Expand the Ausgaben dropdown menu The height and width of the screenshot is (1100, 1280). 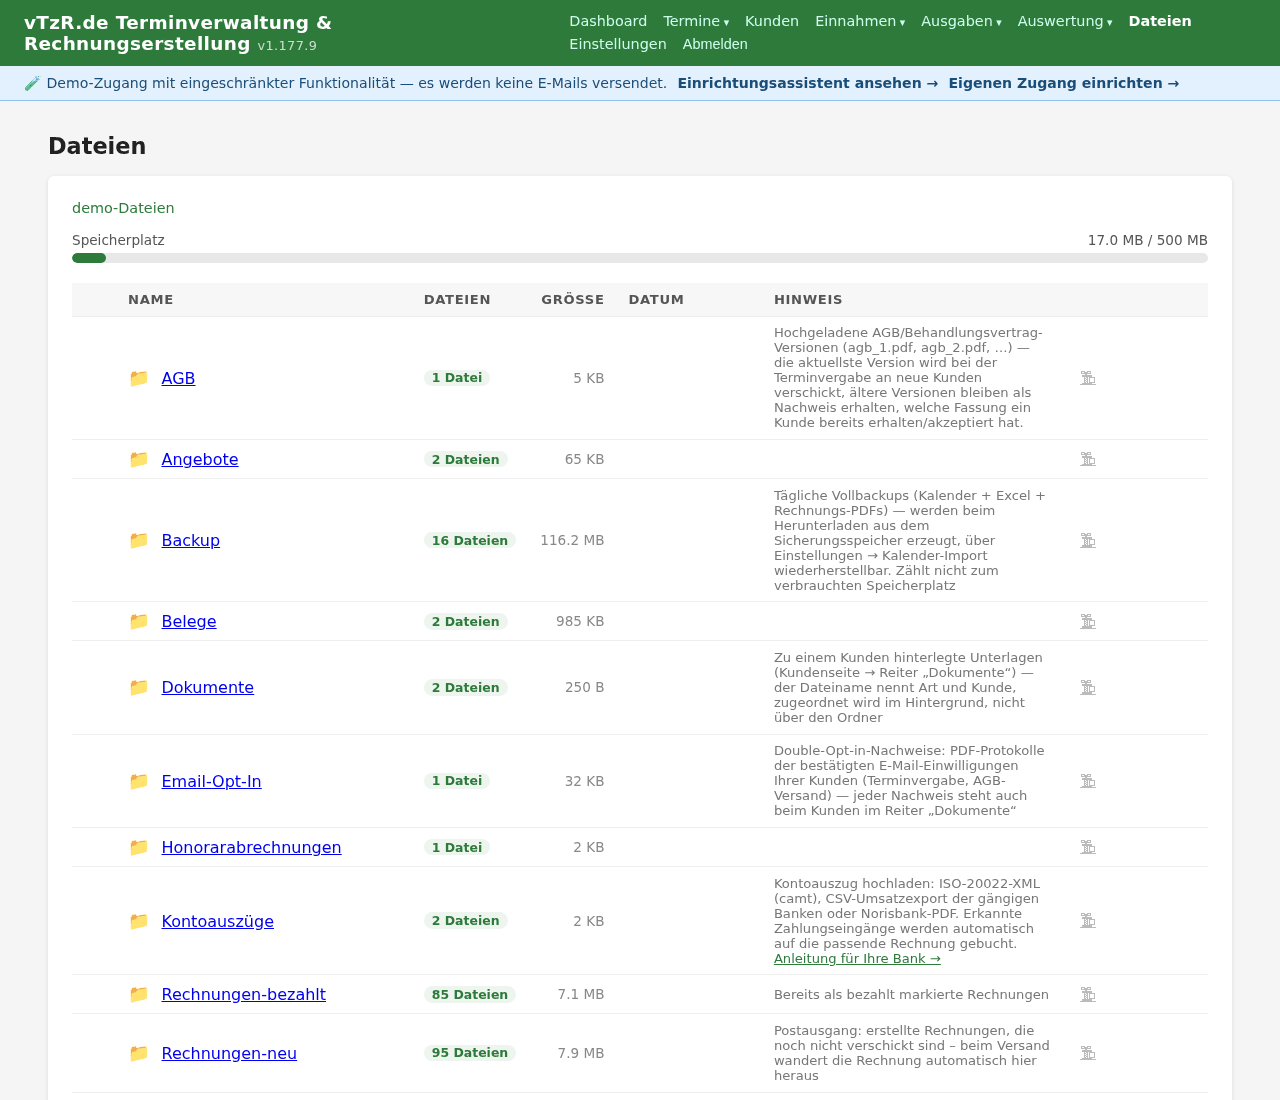(961, 21)
